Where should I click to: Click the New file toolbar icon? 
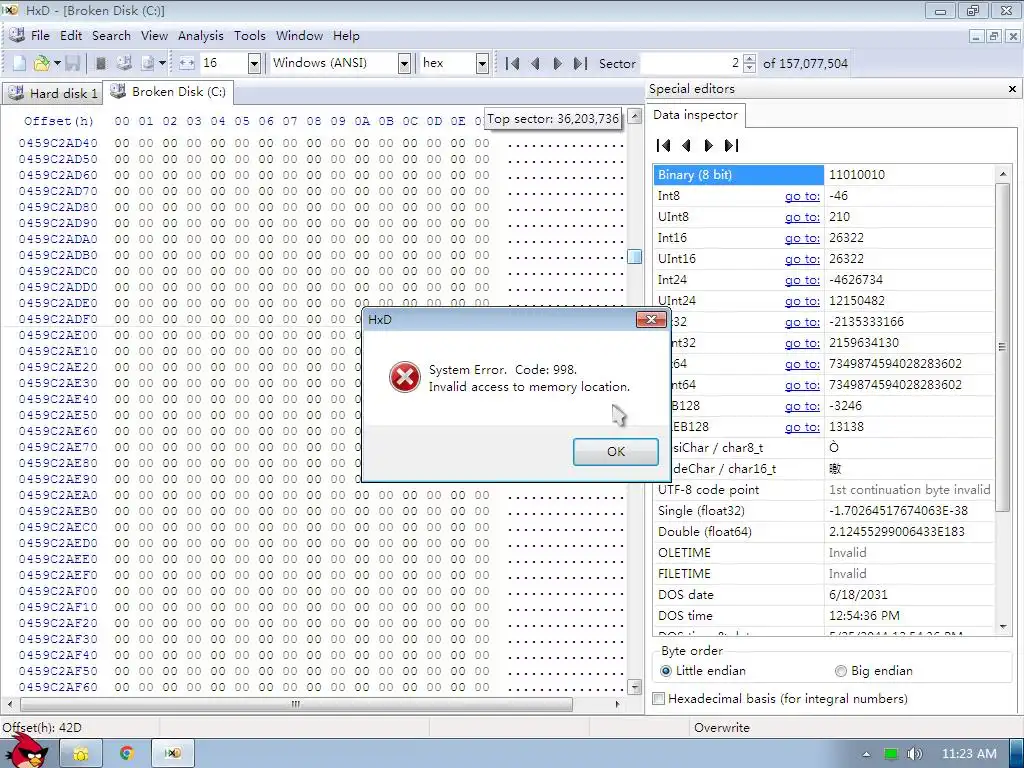pyautogui.click(x=20, y=63)
